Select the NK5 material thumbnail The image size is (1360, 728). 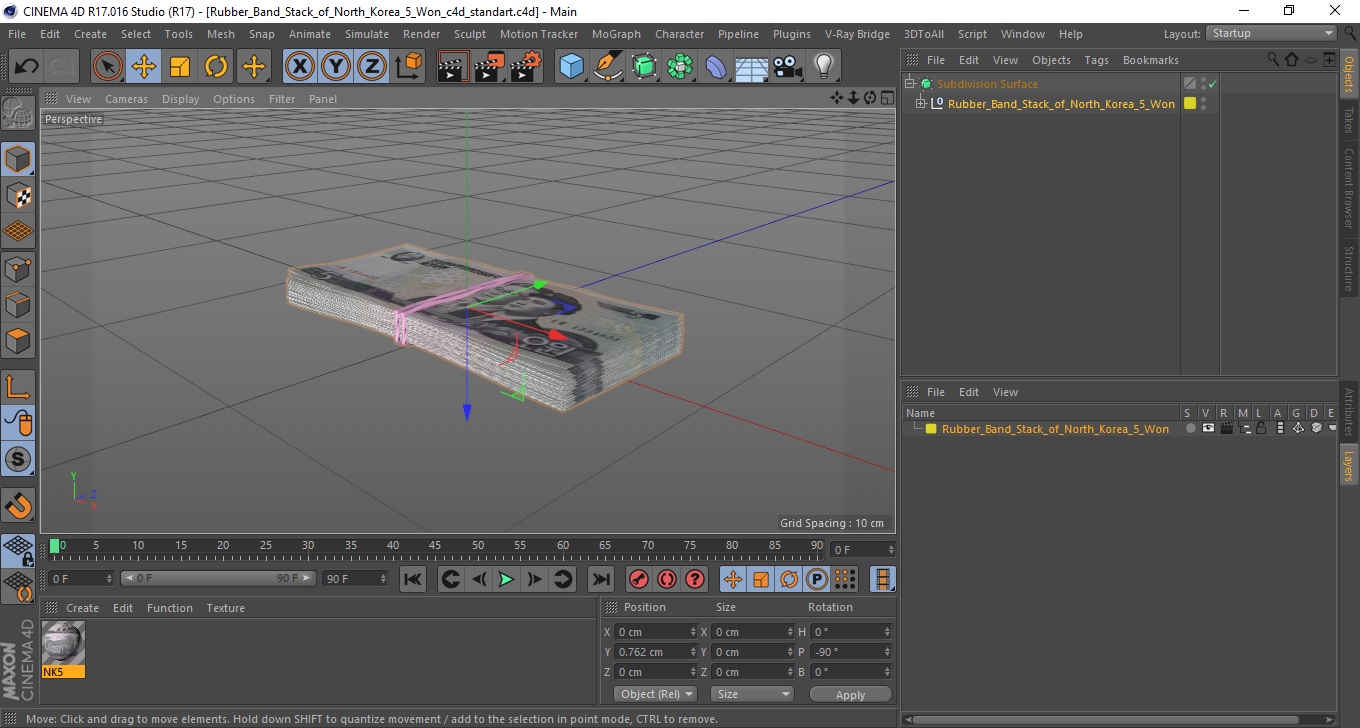coord(64,649)
